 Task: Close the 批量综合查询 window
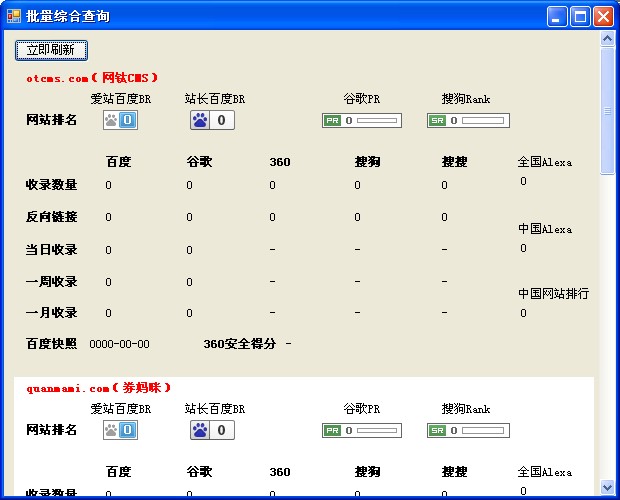tap(603, 17)
